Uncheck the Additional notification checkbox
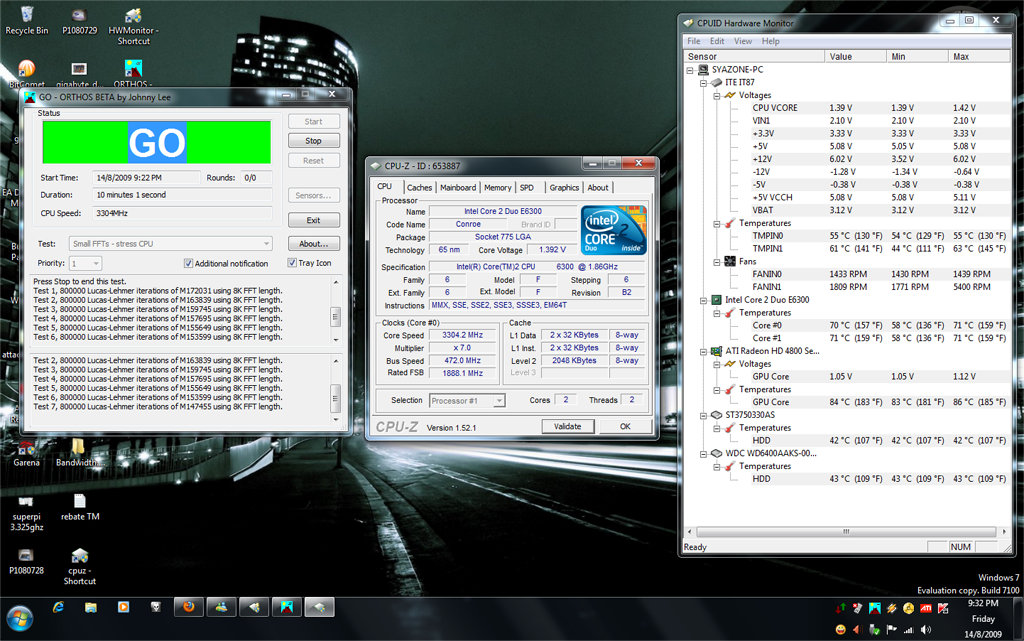The width and height of the screenshot is (1024, 641). click(x=188, y=264)
